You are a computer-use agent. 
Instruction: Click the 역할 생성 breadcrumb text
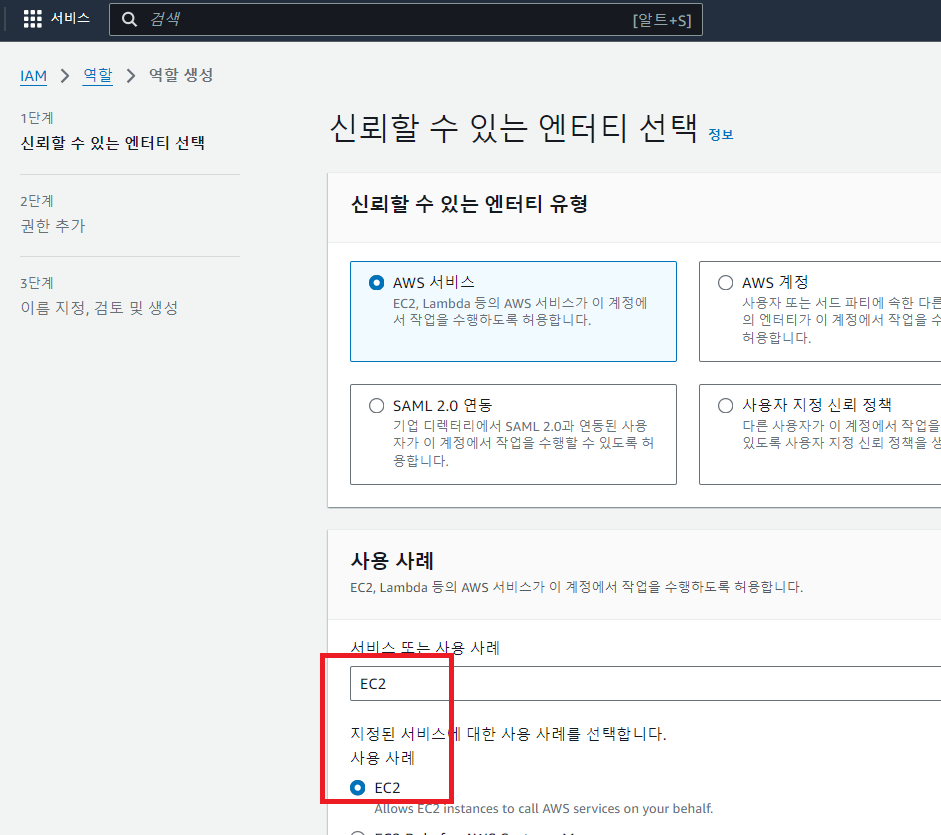tap(181, 75)
